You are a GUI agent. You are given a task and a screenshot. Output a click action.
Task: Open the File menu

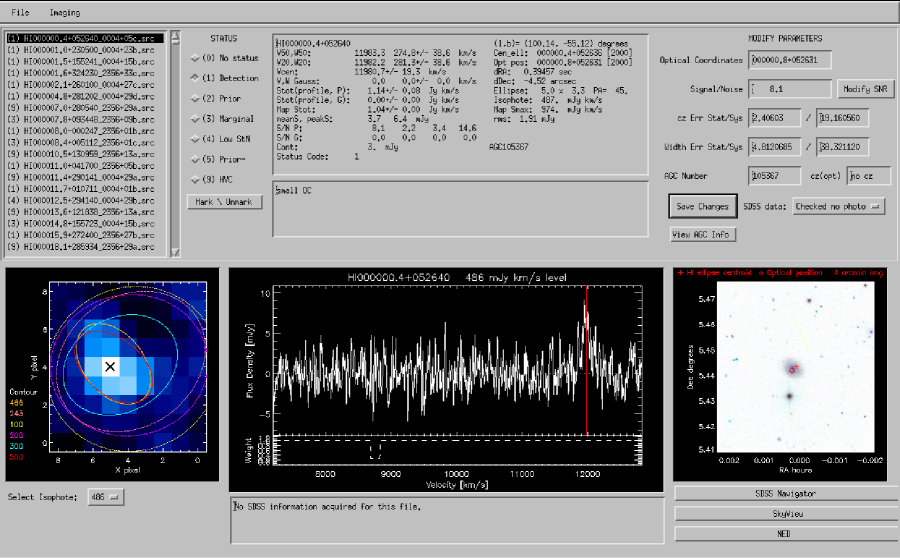pos(21,13)
